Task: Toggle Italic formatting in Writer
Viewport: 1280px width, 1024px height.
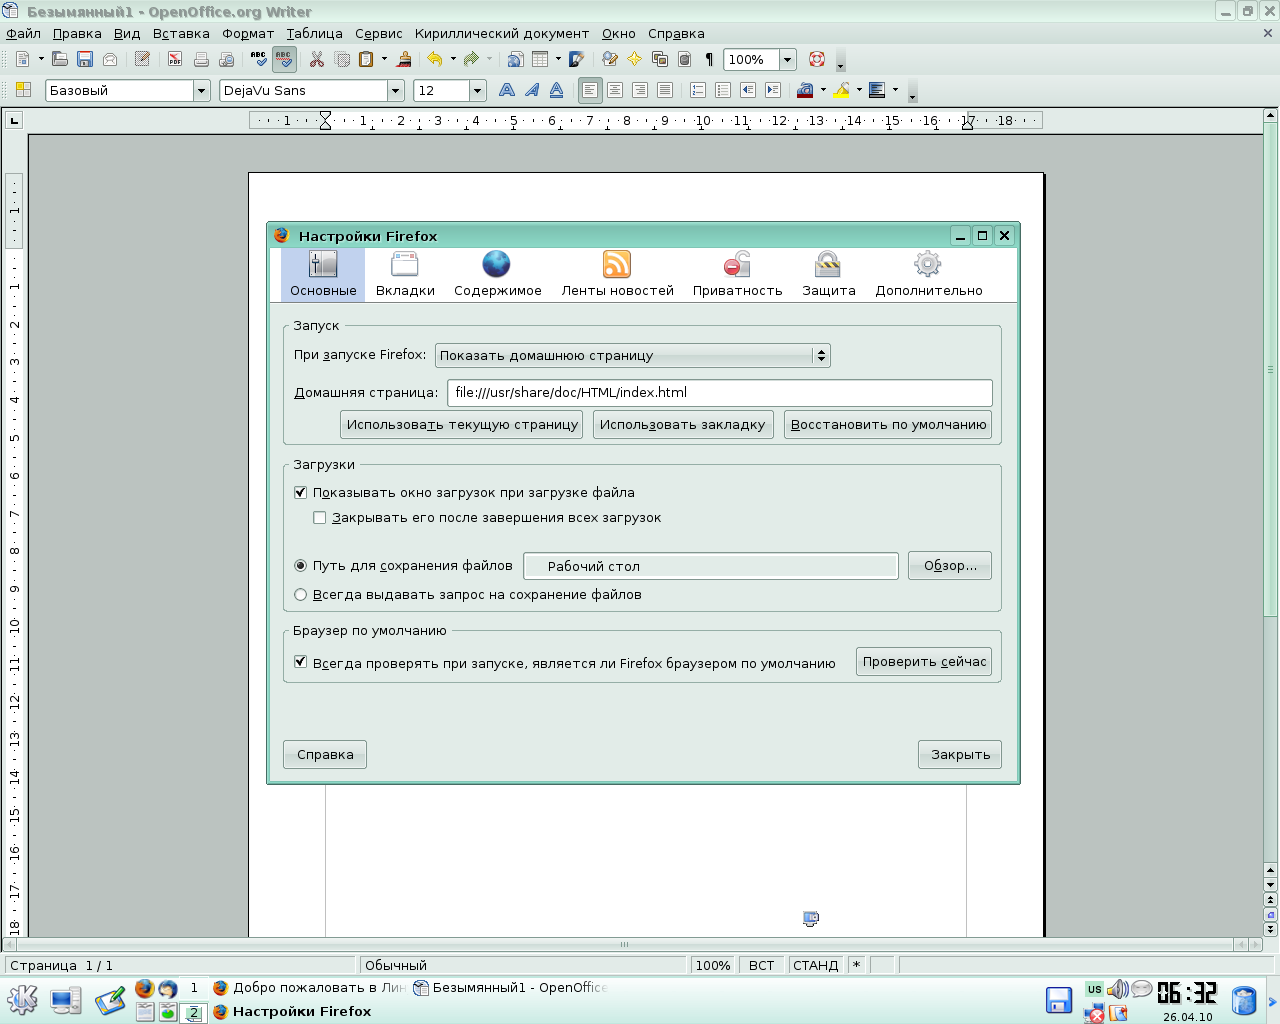Action: click(532, 90)
